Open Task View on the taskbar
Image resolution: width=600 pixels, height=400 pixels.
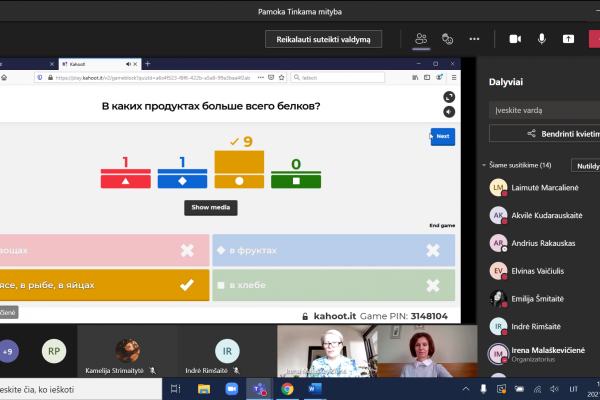coord(175,389)
